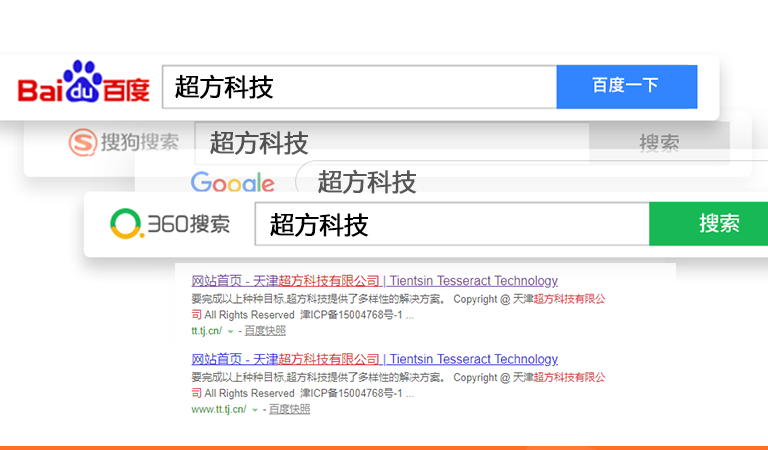
Task: Click the Sogou search logo
Action: point(124,142)
